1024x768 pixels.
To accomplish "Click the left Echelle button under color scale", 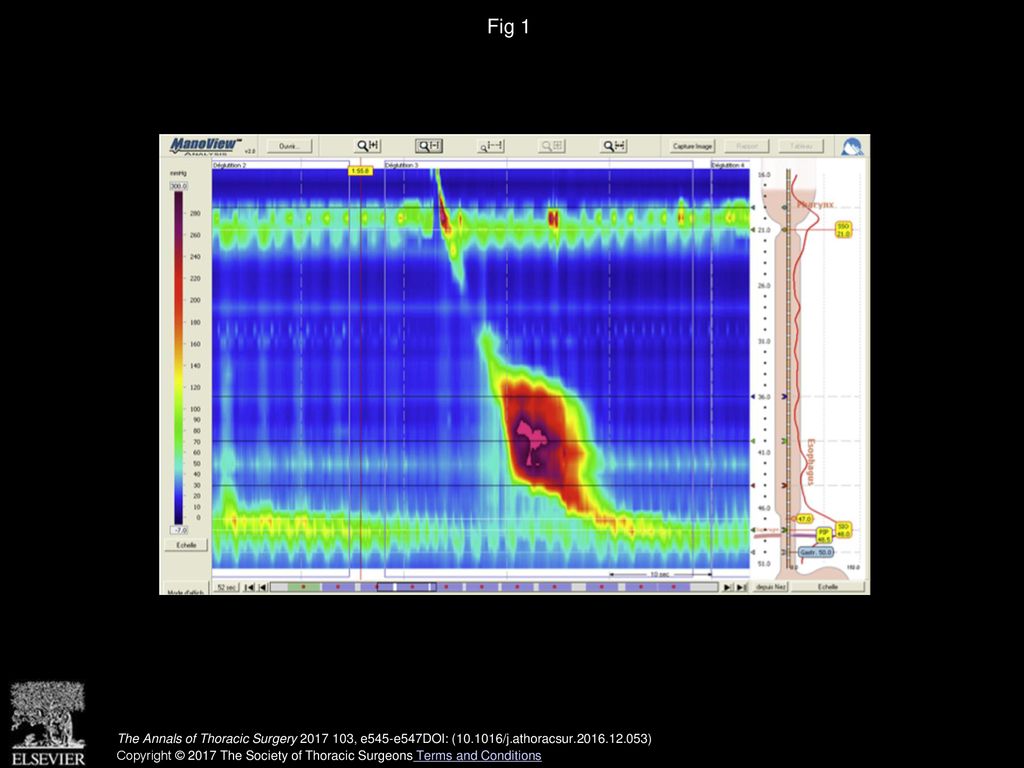I will point(185,545).
